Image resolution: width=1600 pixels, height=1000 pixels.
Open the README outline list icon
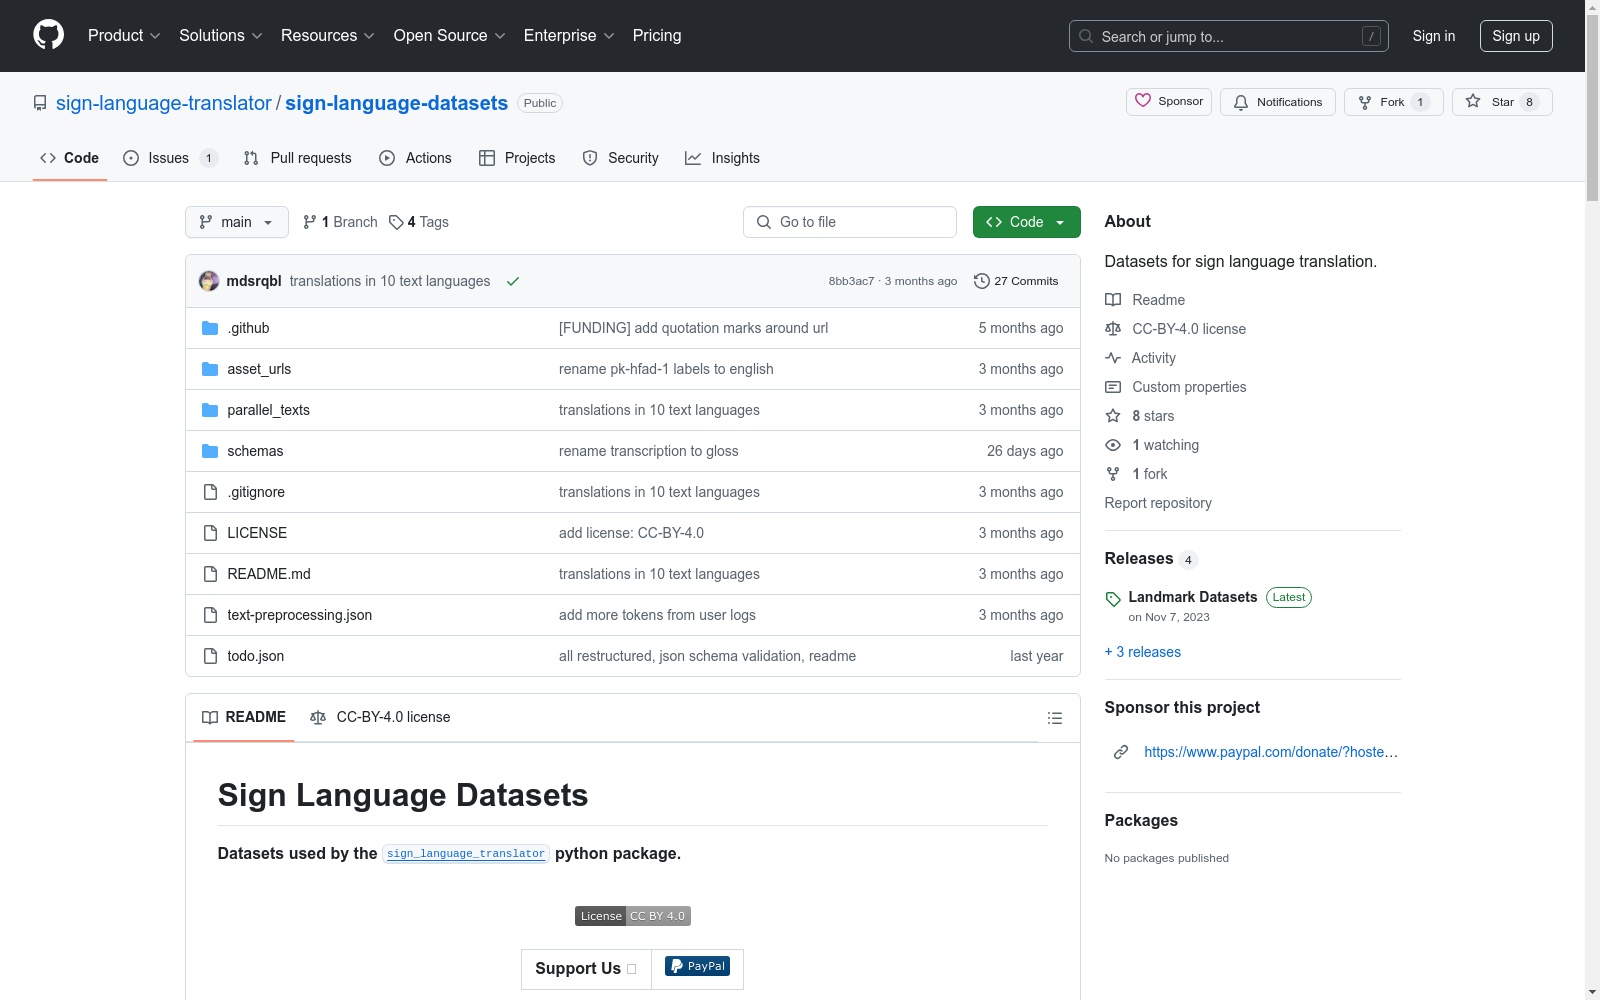(x=1054, y=718)
